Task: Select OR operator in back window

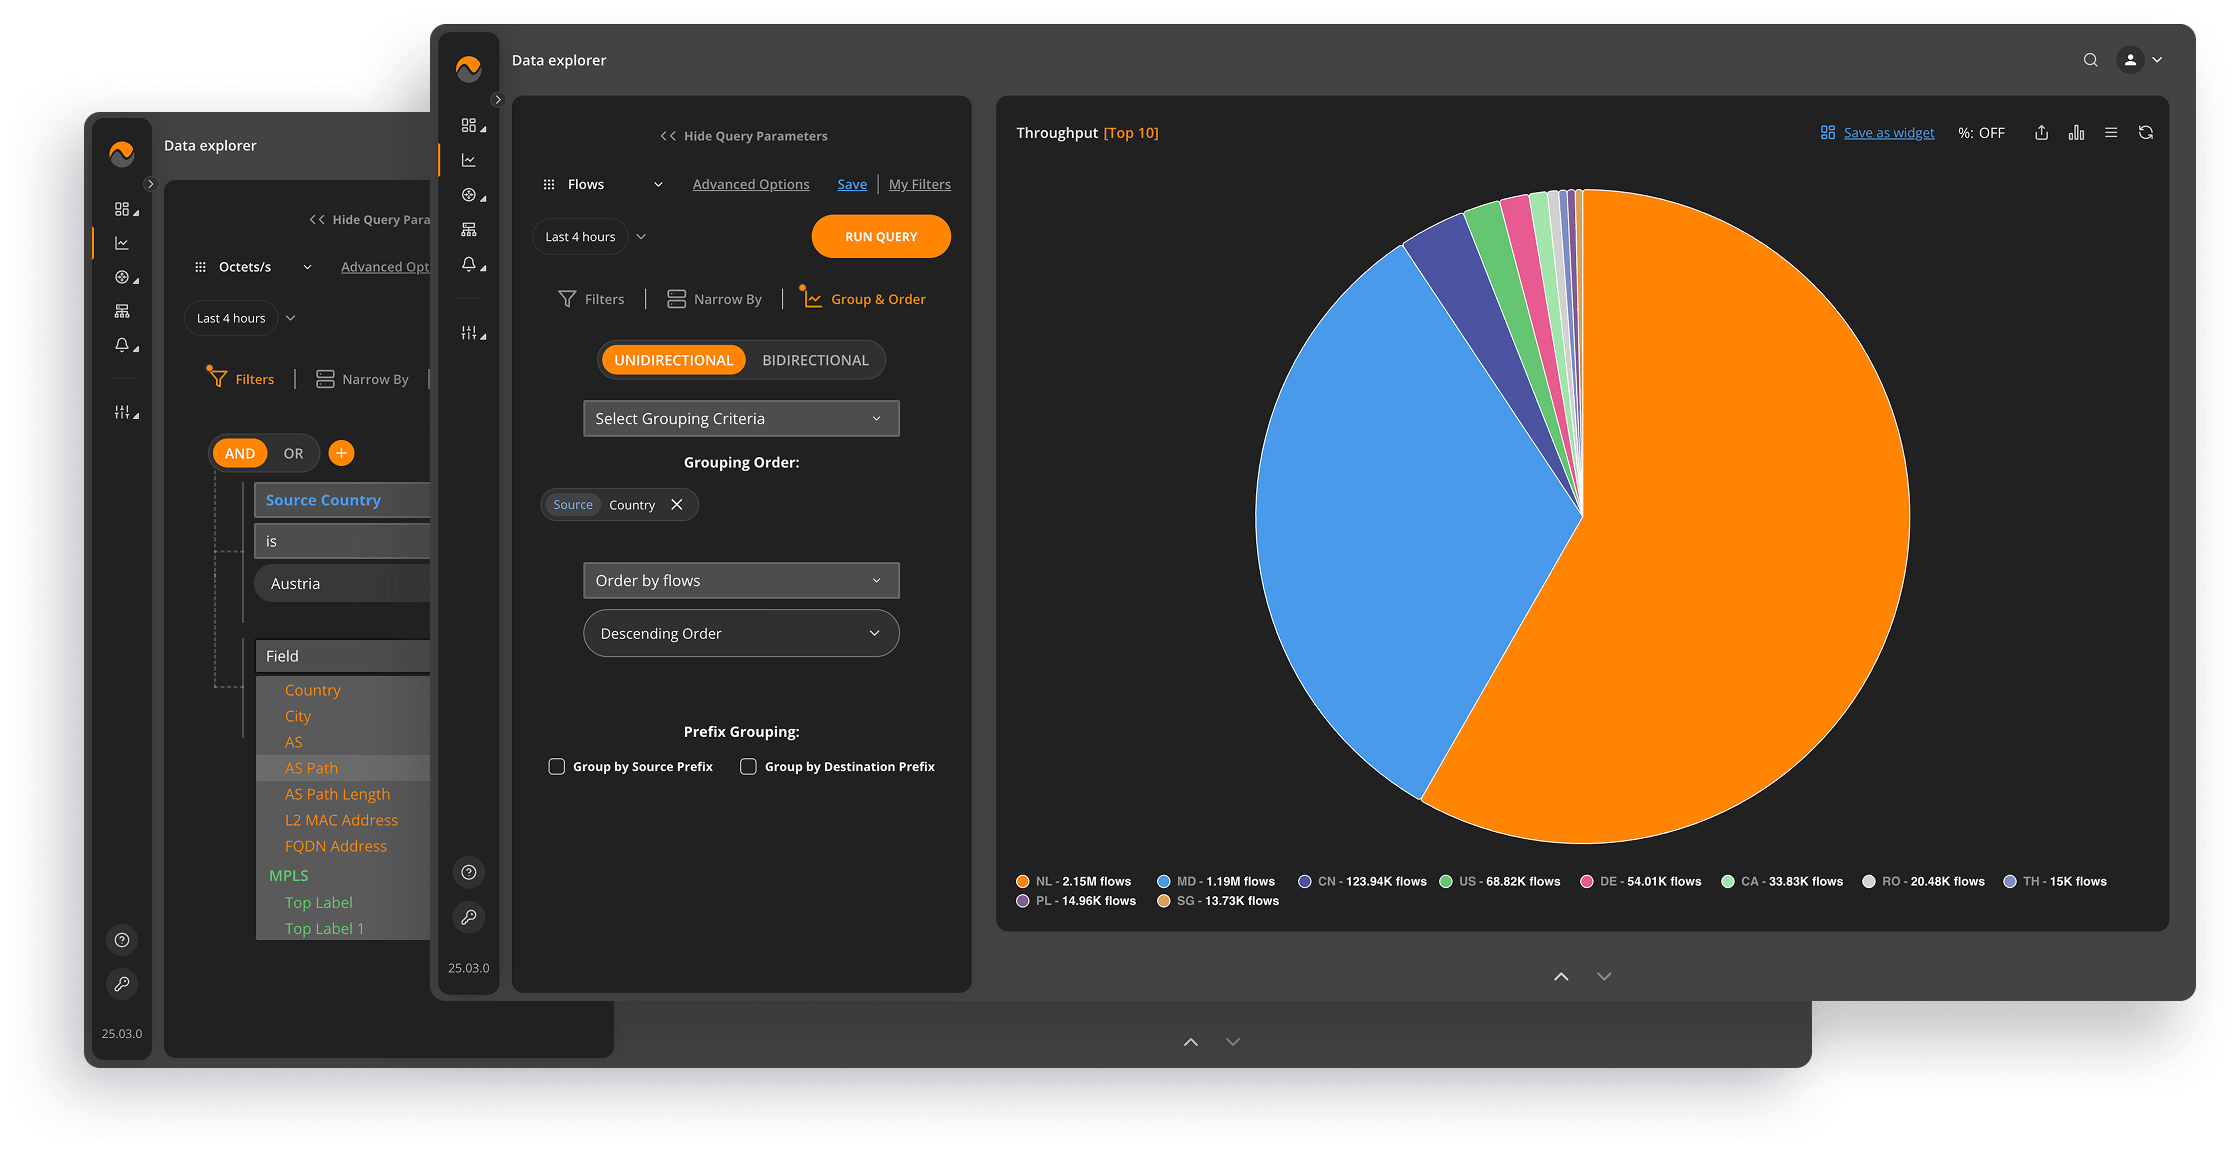Action: tap(293, 453)
